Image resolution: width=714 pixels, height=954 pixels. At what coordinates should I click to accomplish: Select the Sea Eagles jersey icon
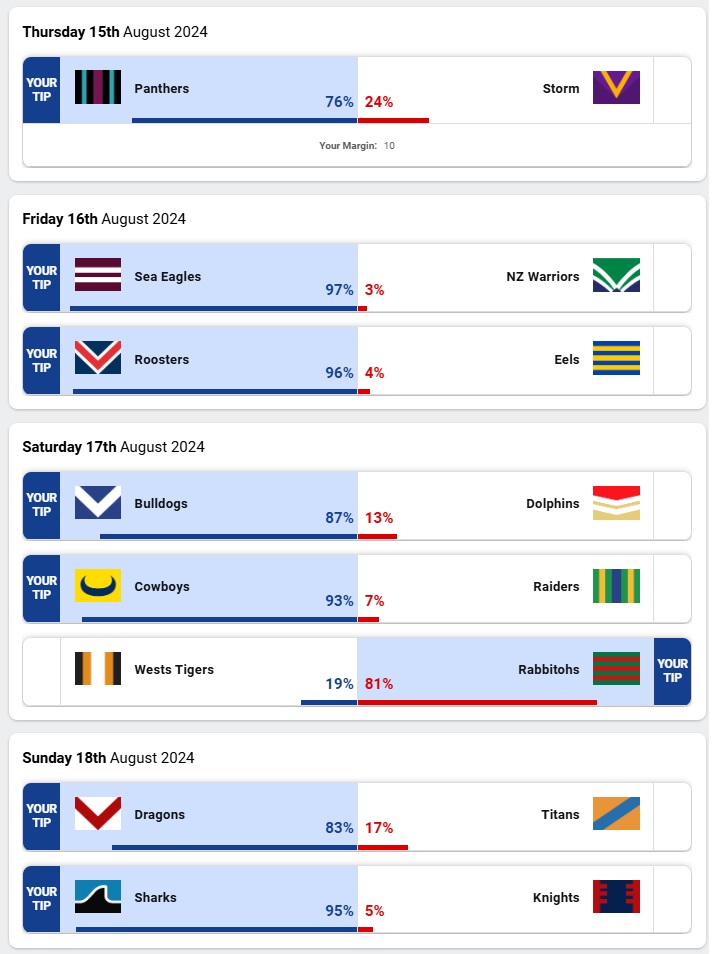[x=98, y=276]
